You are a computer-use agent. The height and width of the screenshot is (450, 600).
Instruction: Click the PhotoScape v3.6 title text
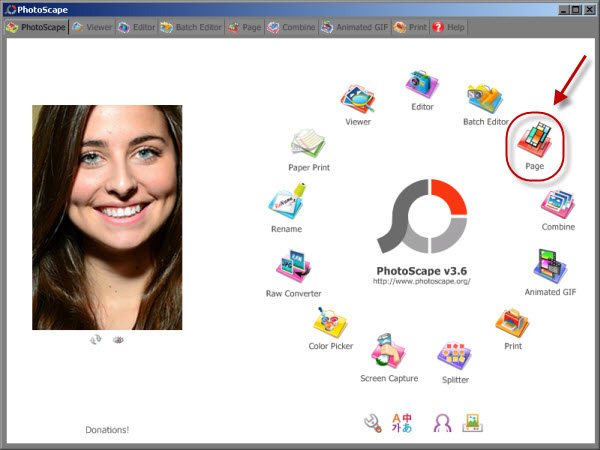click(422, 271)
